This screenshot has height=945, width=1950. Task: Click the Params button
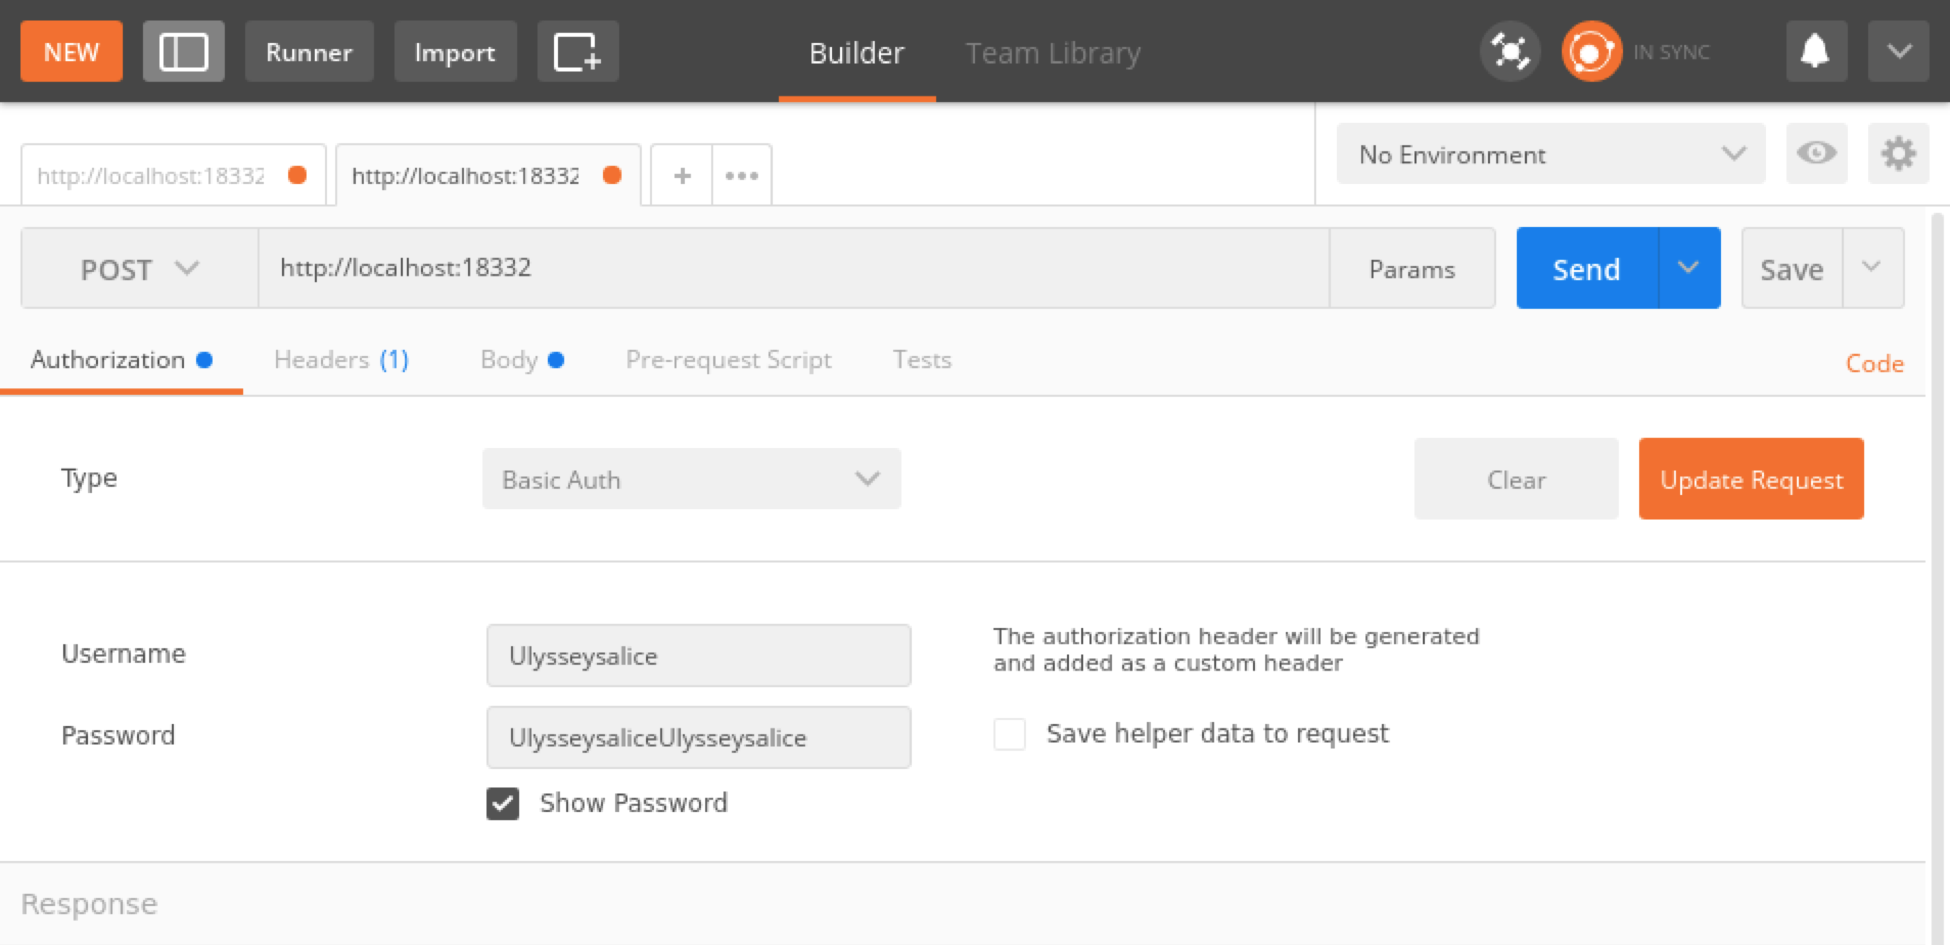tap(1412, 268)
